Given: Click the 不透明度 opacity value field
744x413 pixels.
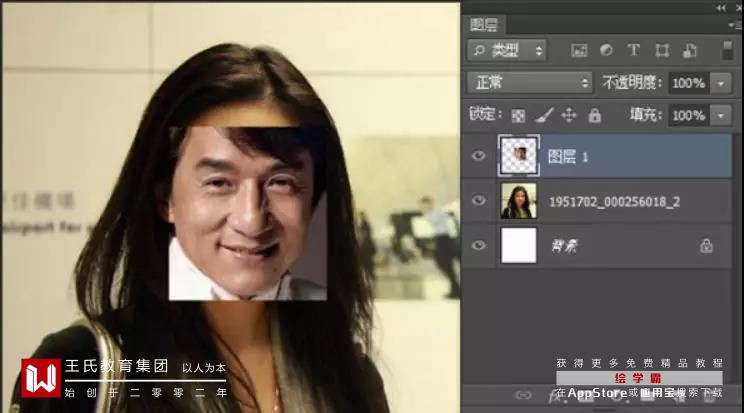Looking at the screenshot, I should (689, 83).
